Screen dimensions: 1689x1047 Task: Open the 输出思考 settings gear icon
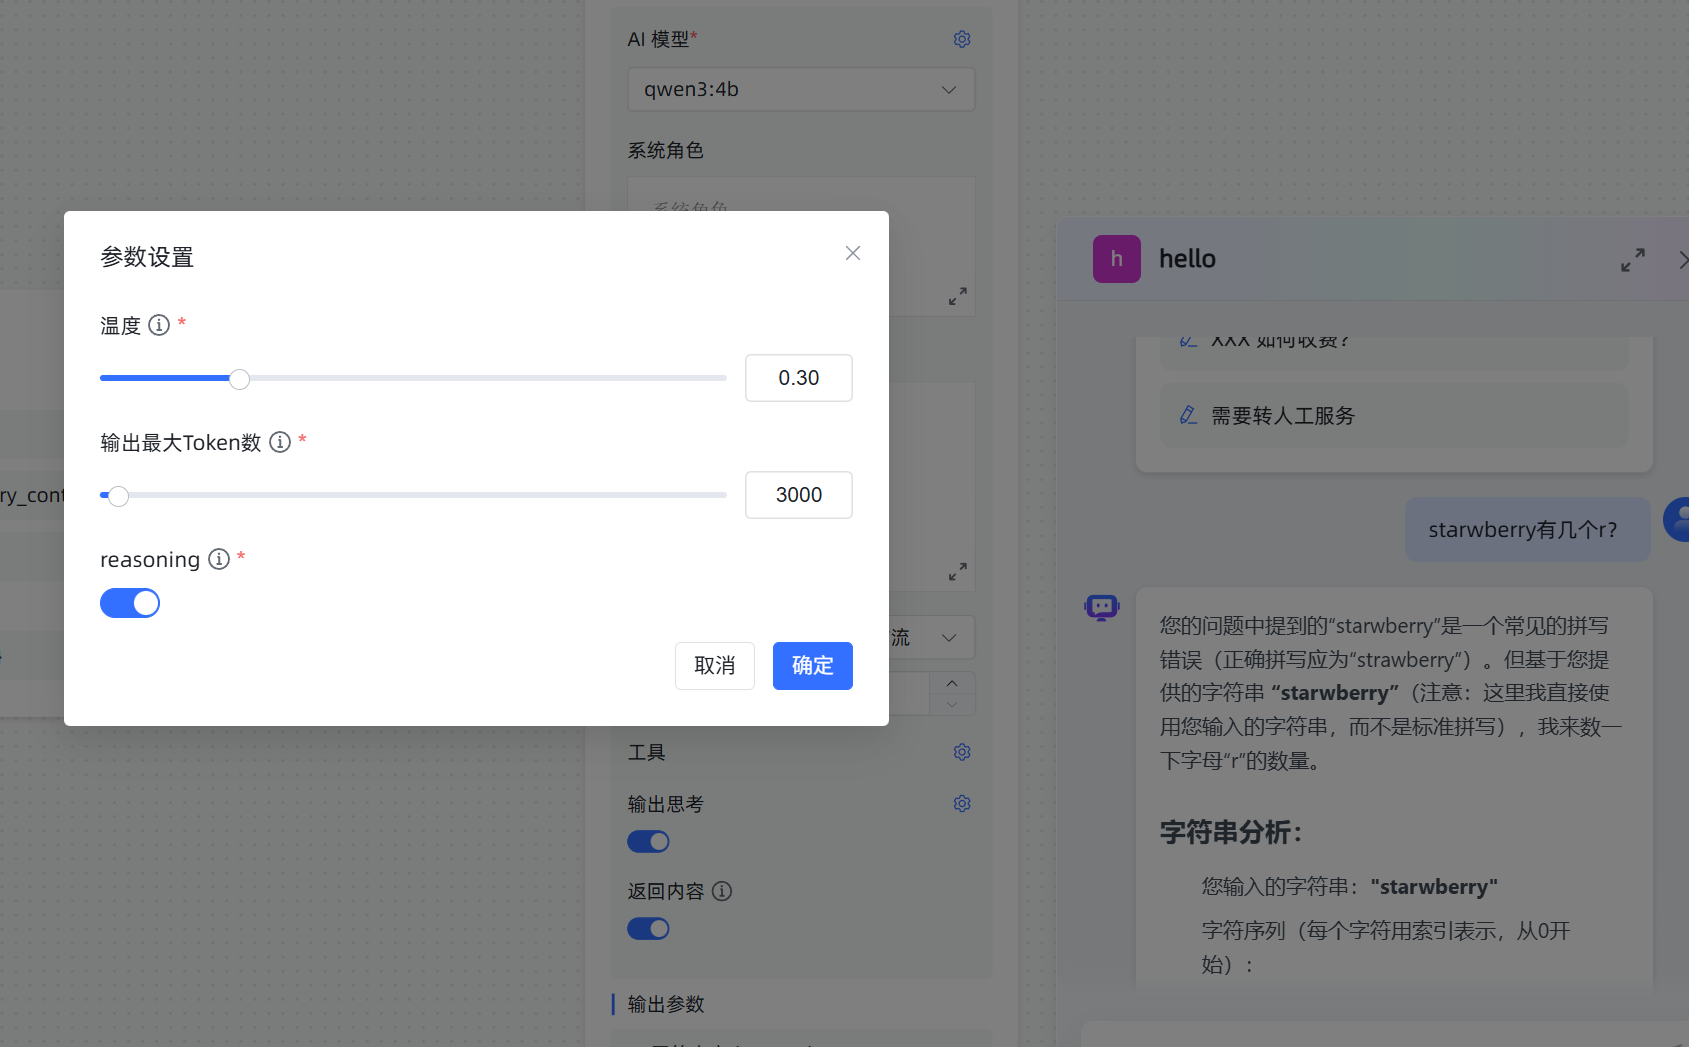point(962,804)
